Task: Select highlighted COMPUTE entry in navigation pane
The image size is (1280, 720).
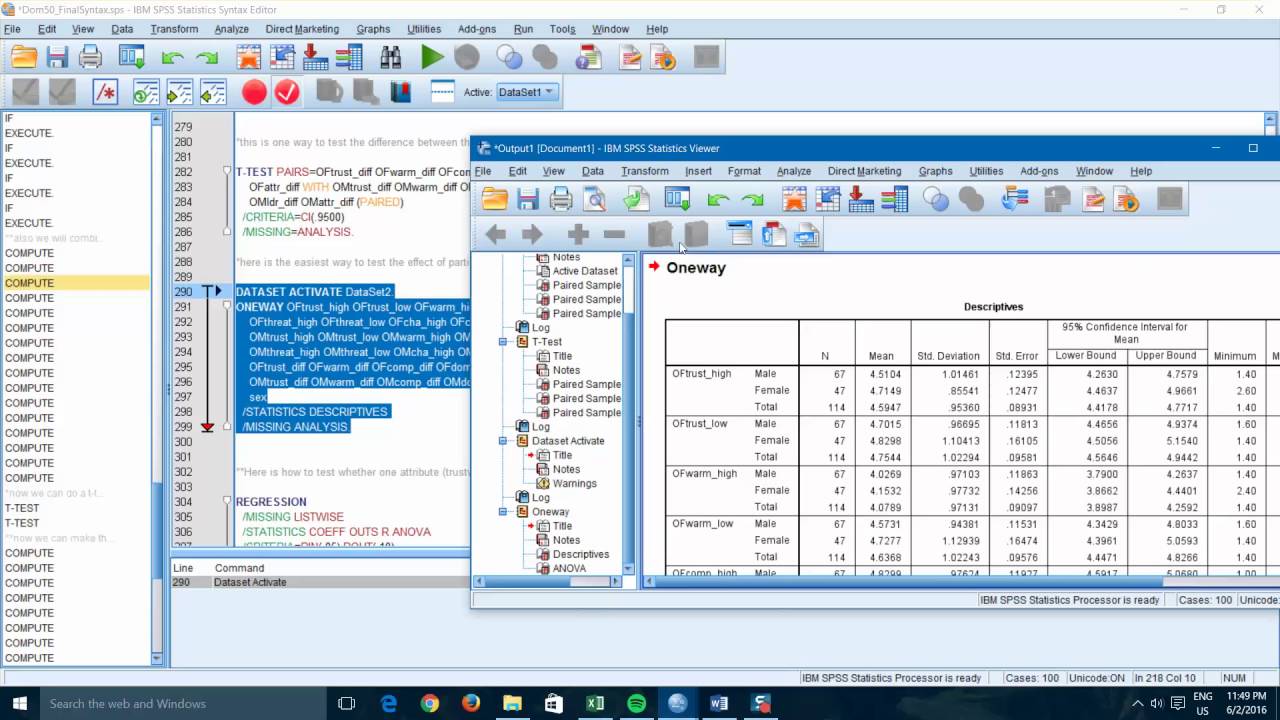Action: click(76, 283)
